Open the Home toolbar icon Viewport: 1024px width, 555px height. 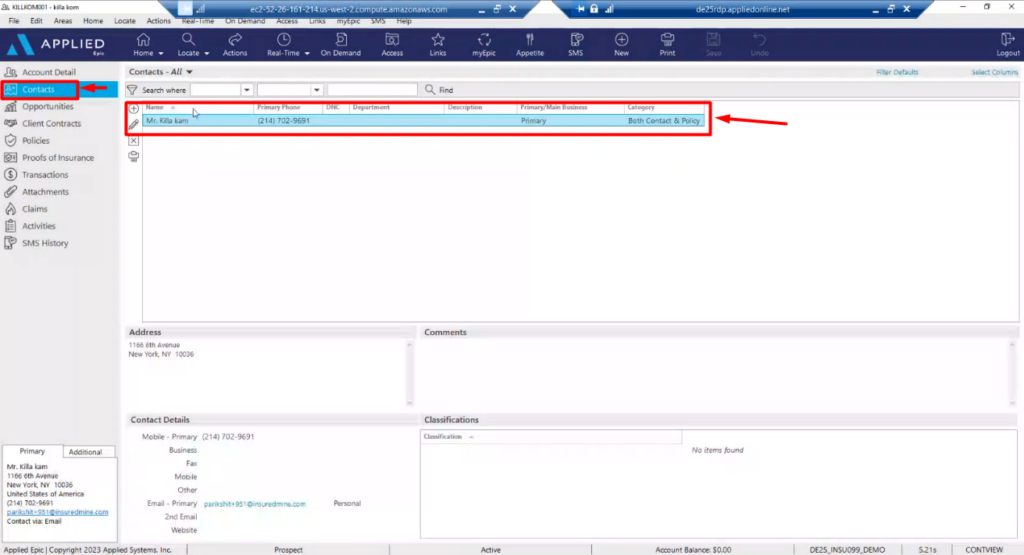(x=143, y=40)
